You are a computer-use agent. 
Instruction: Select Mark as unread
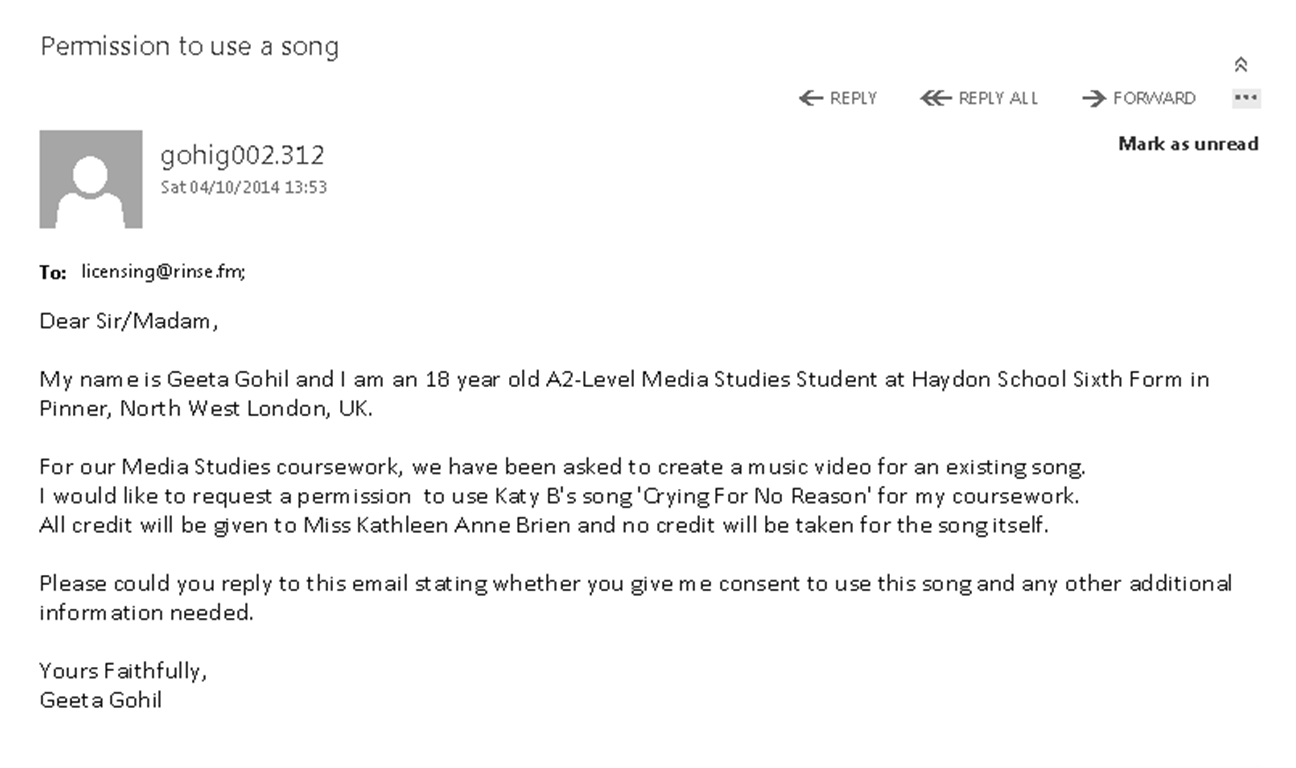[x=1187, y=143]
